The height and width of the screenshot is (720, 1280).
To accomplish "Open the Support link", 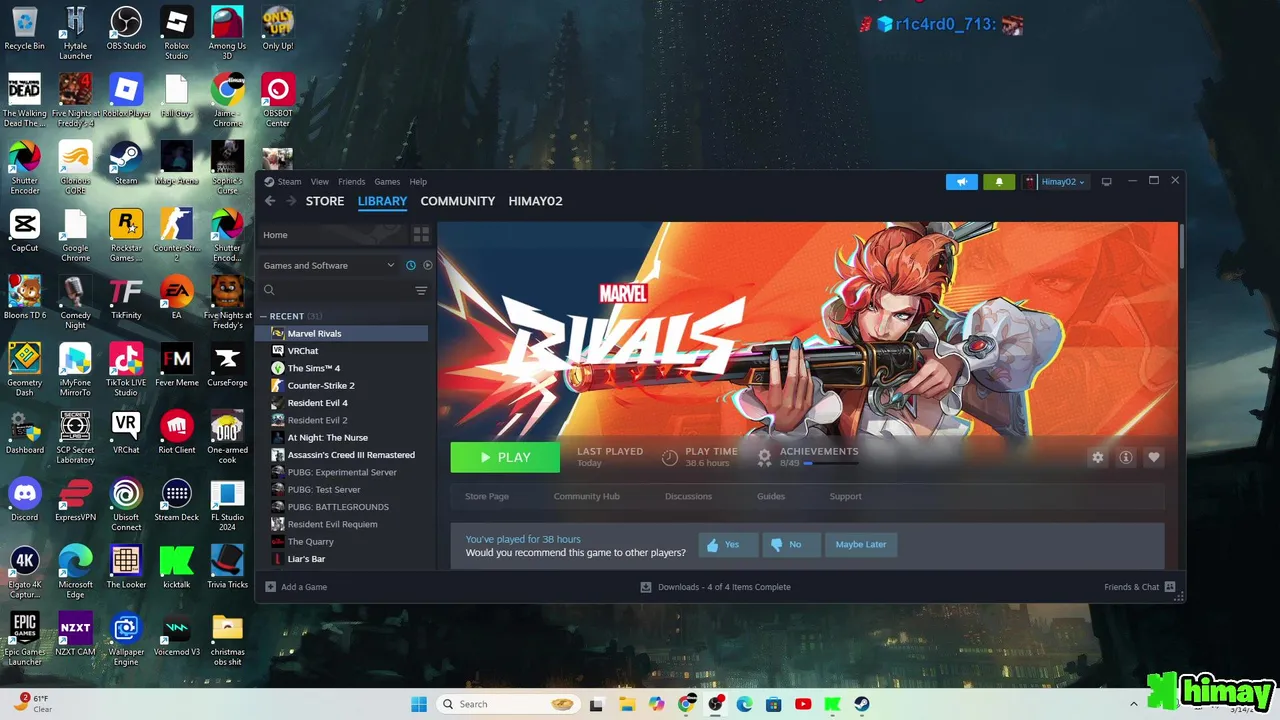I will 845,496.
